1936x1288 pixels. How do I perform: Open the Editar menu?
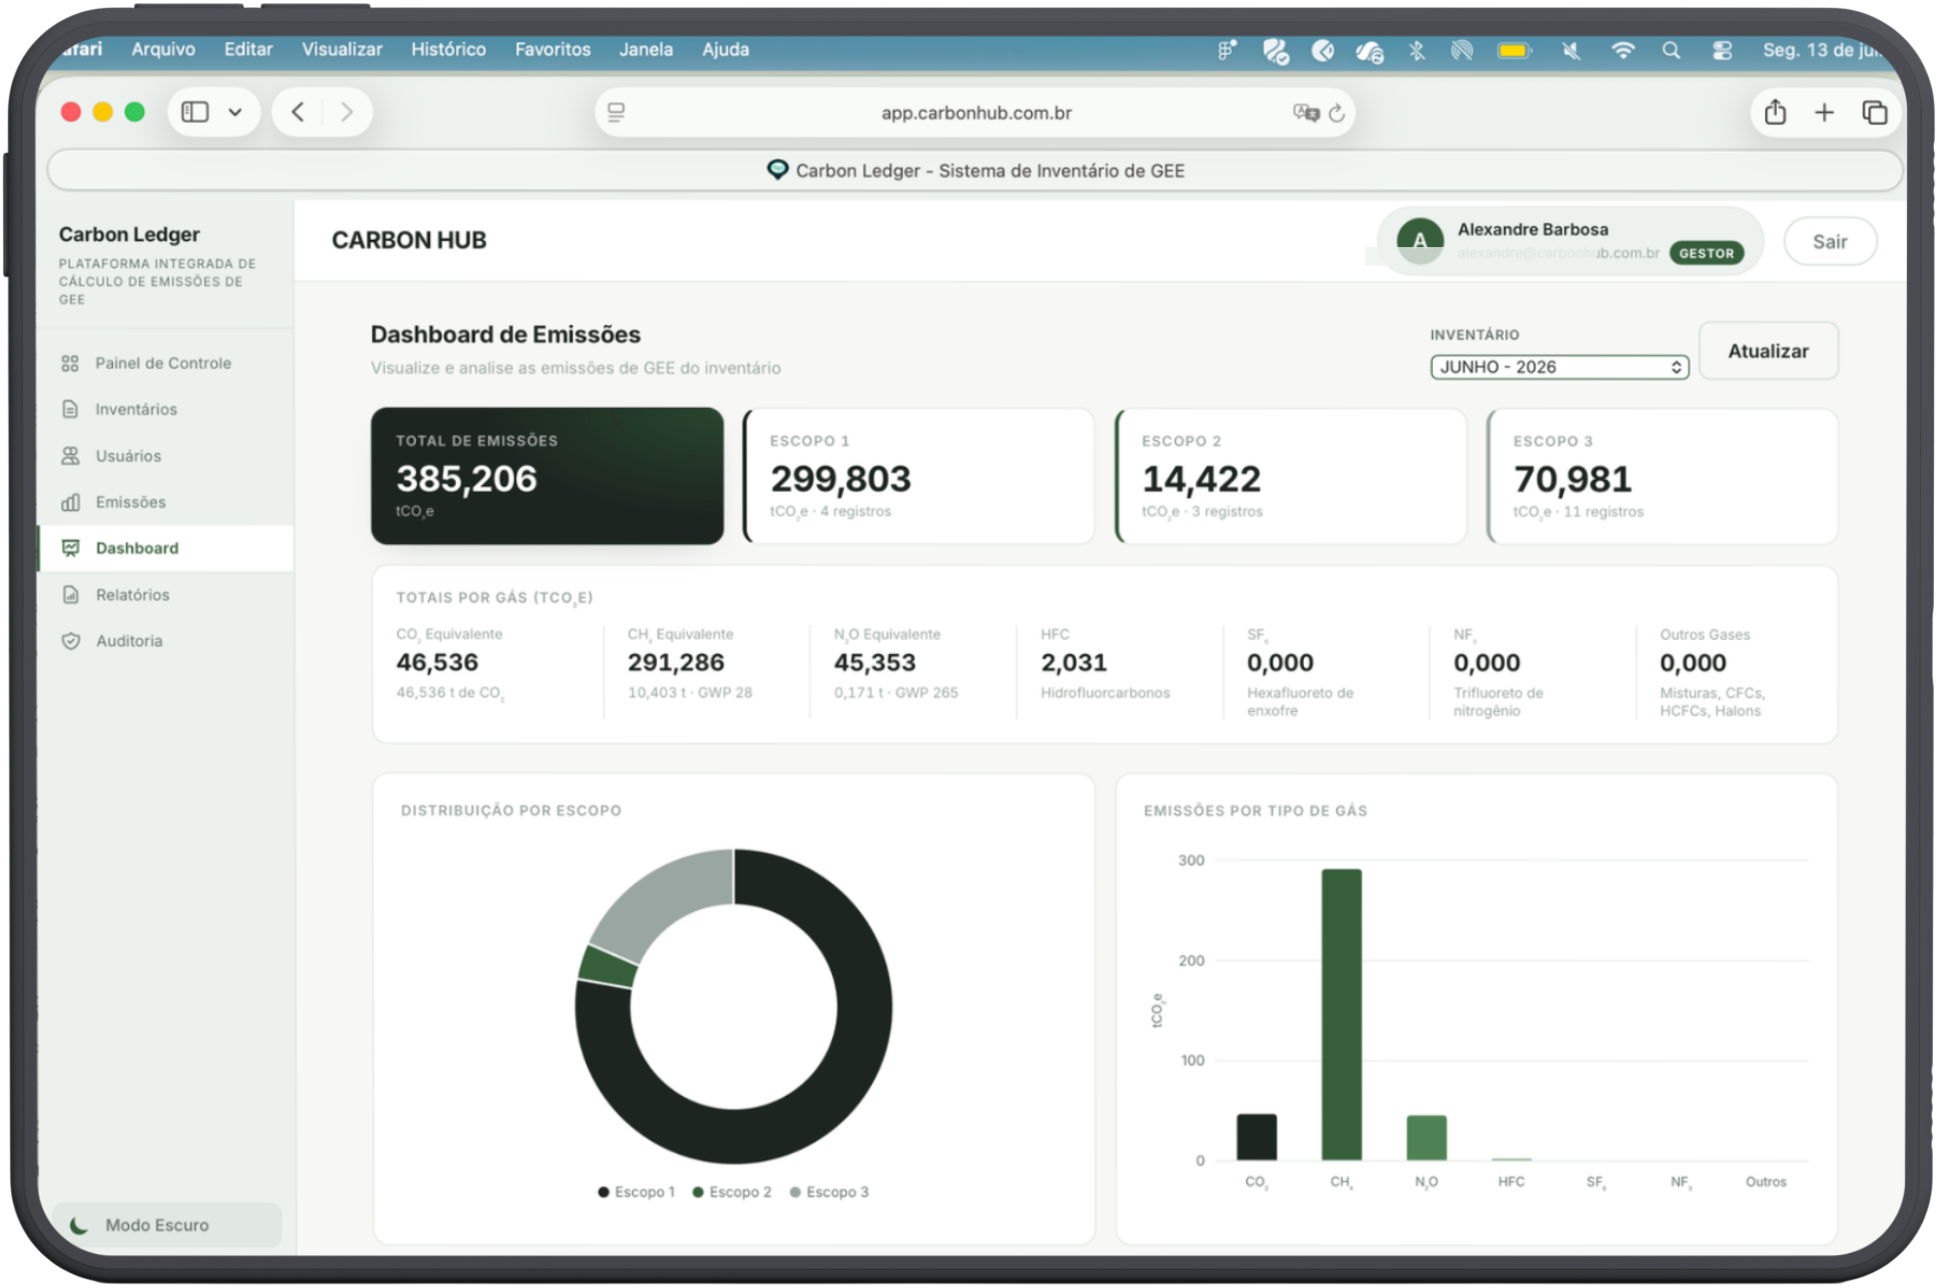248,49
